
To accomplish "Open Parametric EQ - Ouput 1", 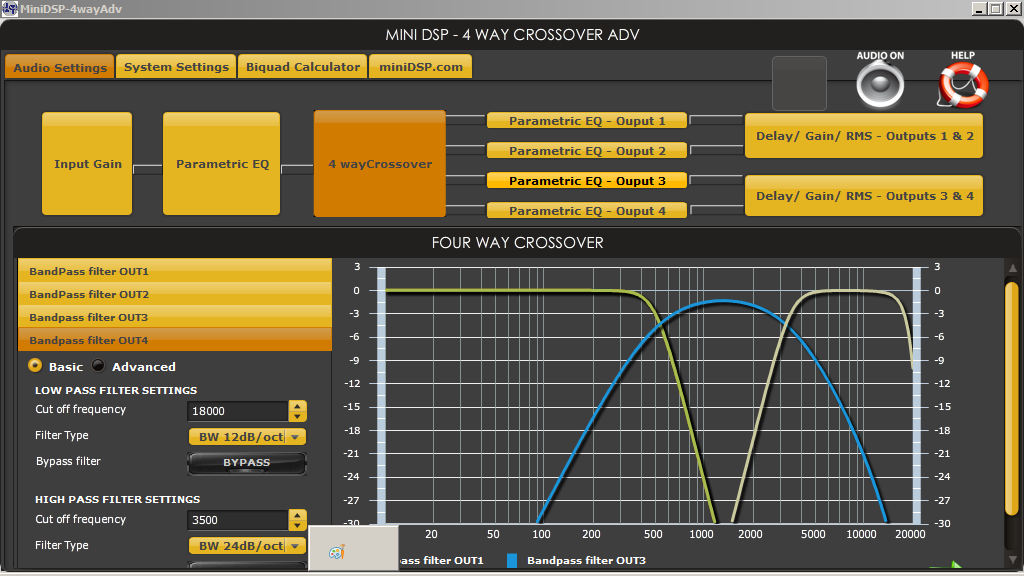I will point(587,121).
